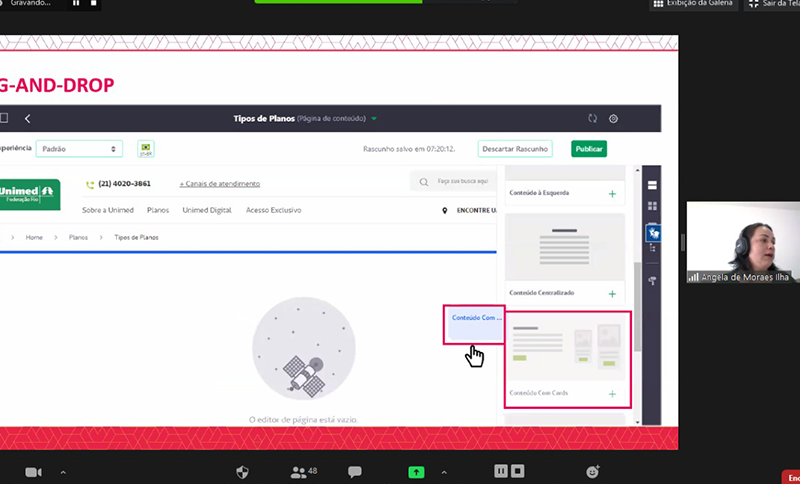Image resolution: width=800 pixels, height=484 pixels.
Task: Expand the Padrão experience dropdown
Action: point(79,149)
